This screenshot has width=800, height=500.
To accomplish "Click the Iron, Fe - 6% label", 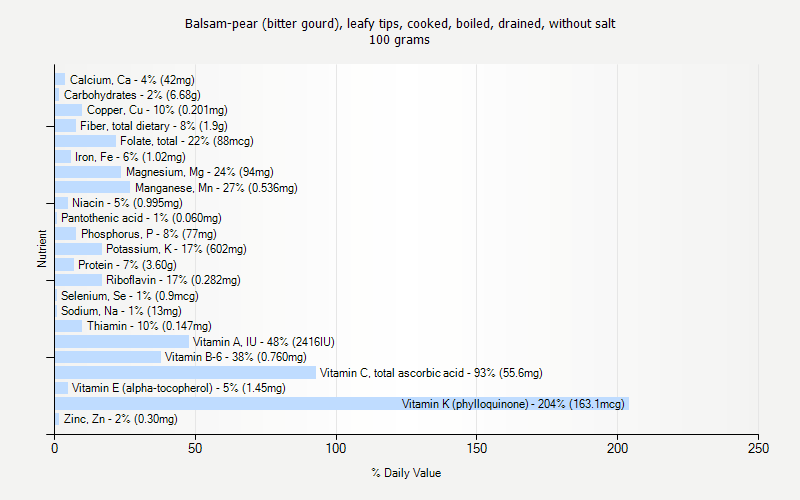I will [130, 157].
